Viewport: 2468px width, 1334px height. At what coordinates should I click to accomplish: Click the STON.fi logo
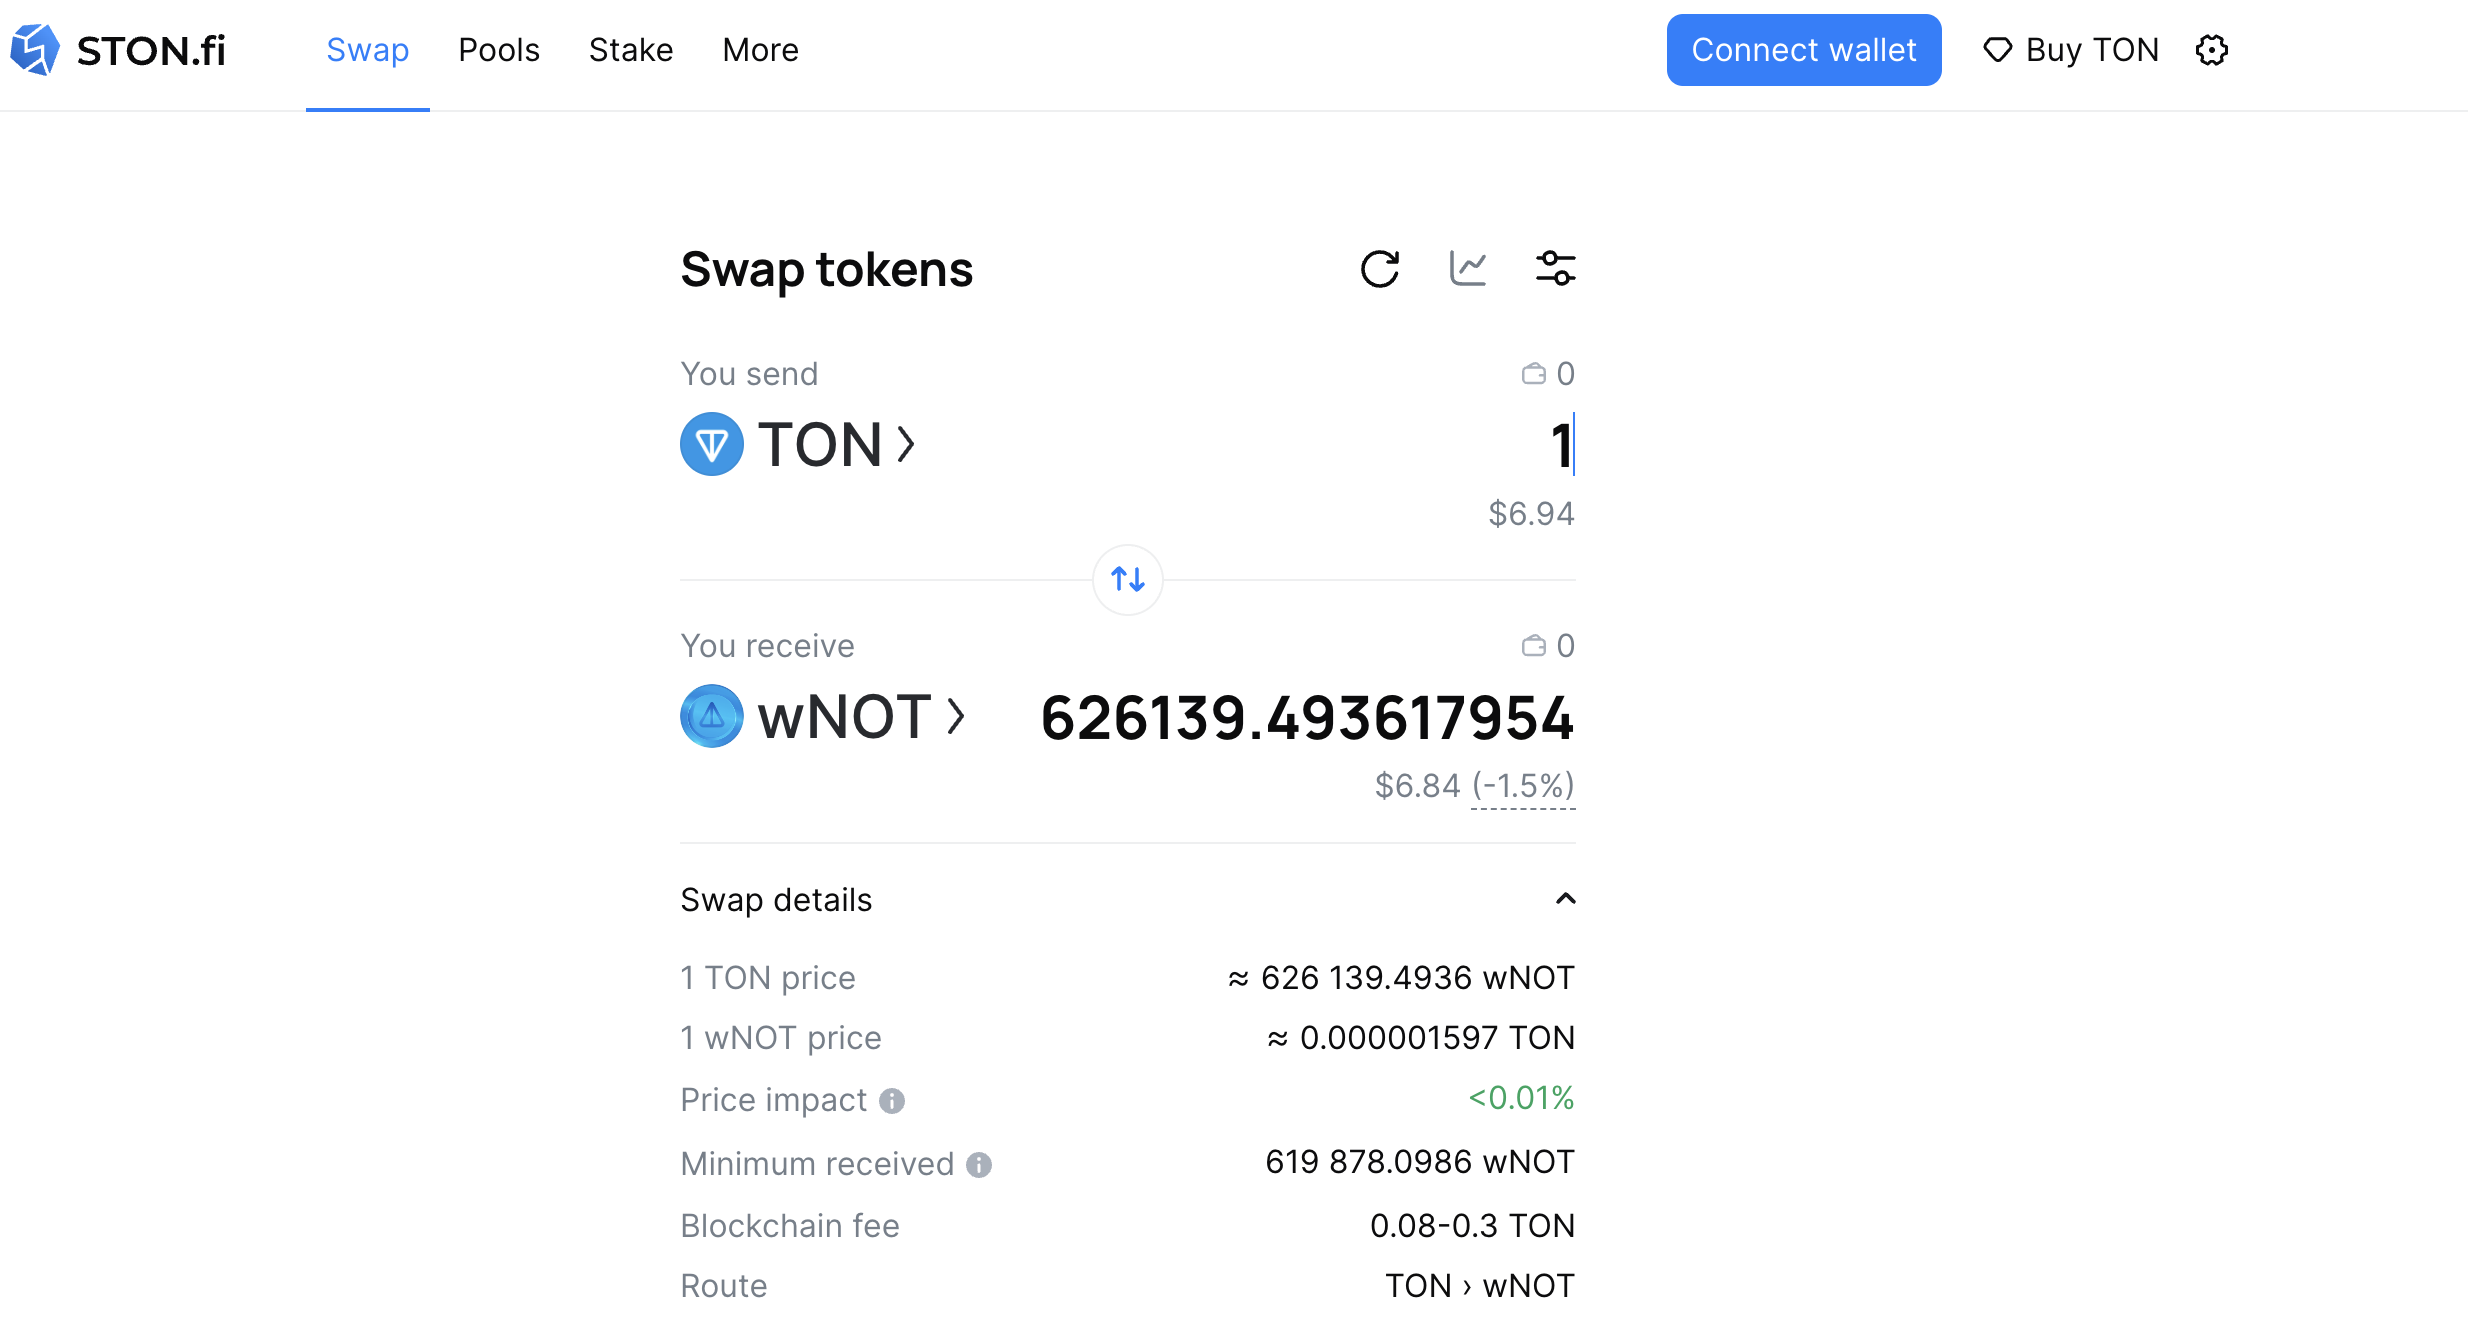[x=118, y=50]
